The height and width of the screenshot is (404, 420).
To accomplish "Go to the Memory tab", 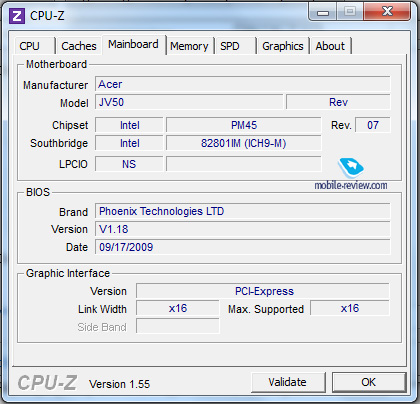I will (x=189, y=46).
